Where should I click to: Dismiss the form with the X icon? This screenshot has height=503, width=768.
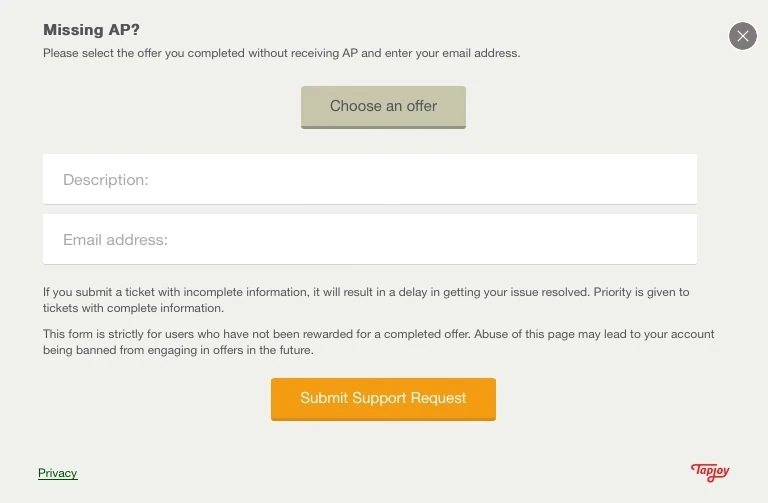click(x=742, y=37)
